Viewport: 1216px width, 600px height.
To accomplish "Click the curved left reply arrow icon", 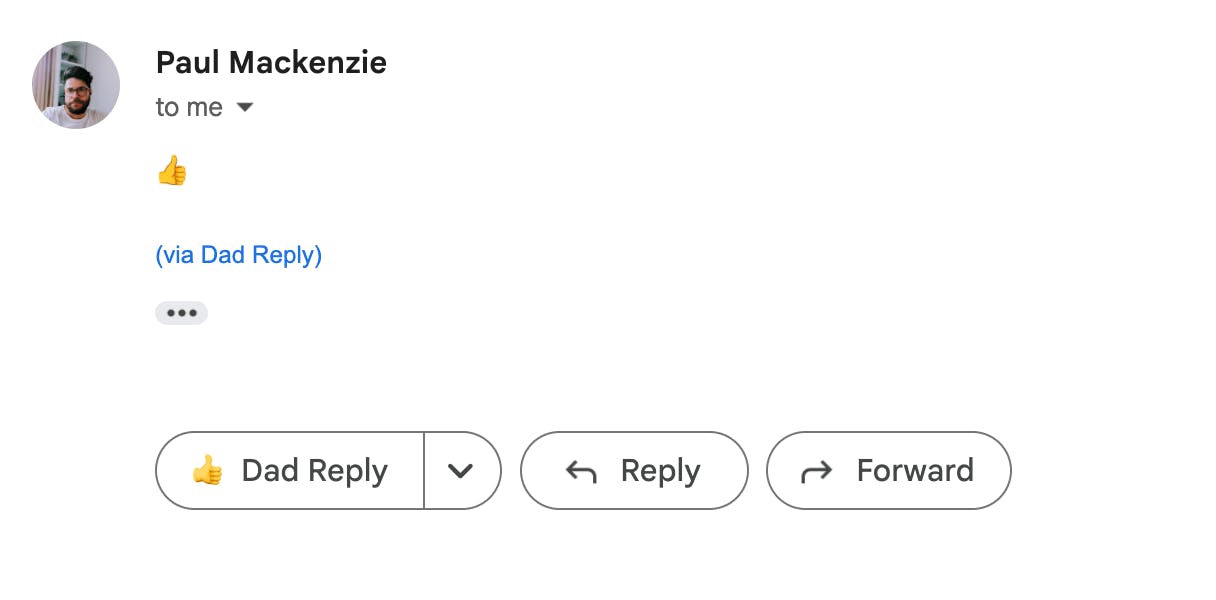I will pyautogui.click(x=581, y=471).
